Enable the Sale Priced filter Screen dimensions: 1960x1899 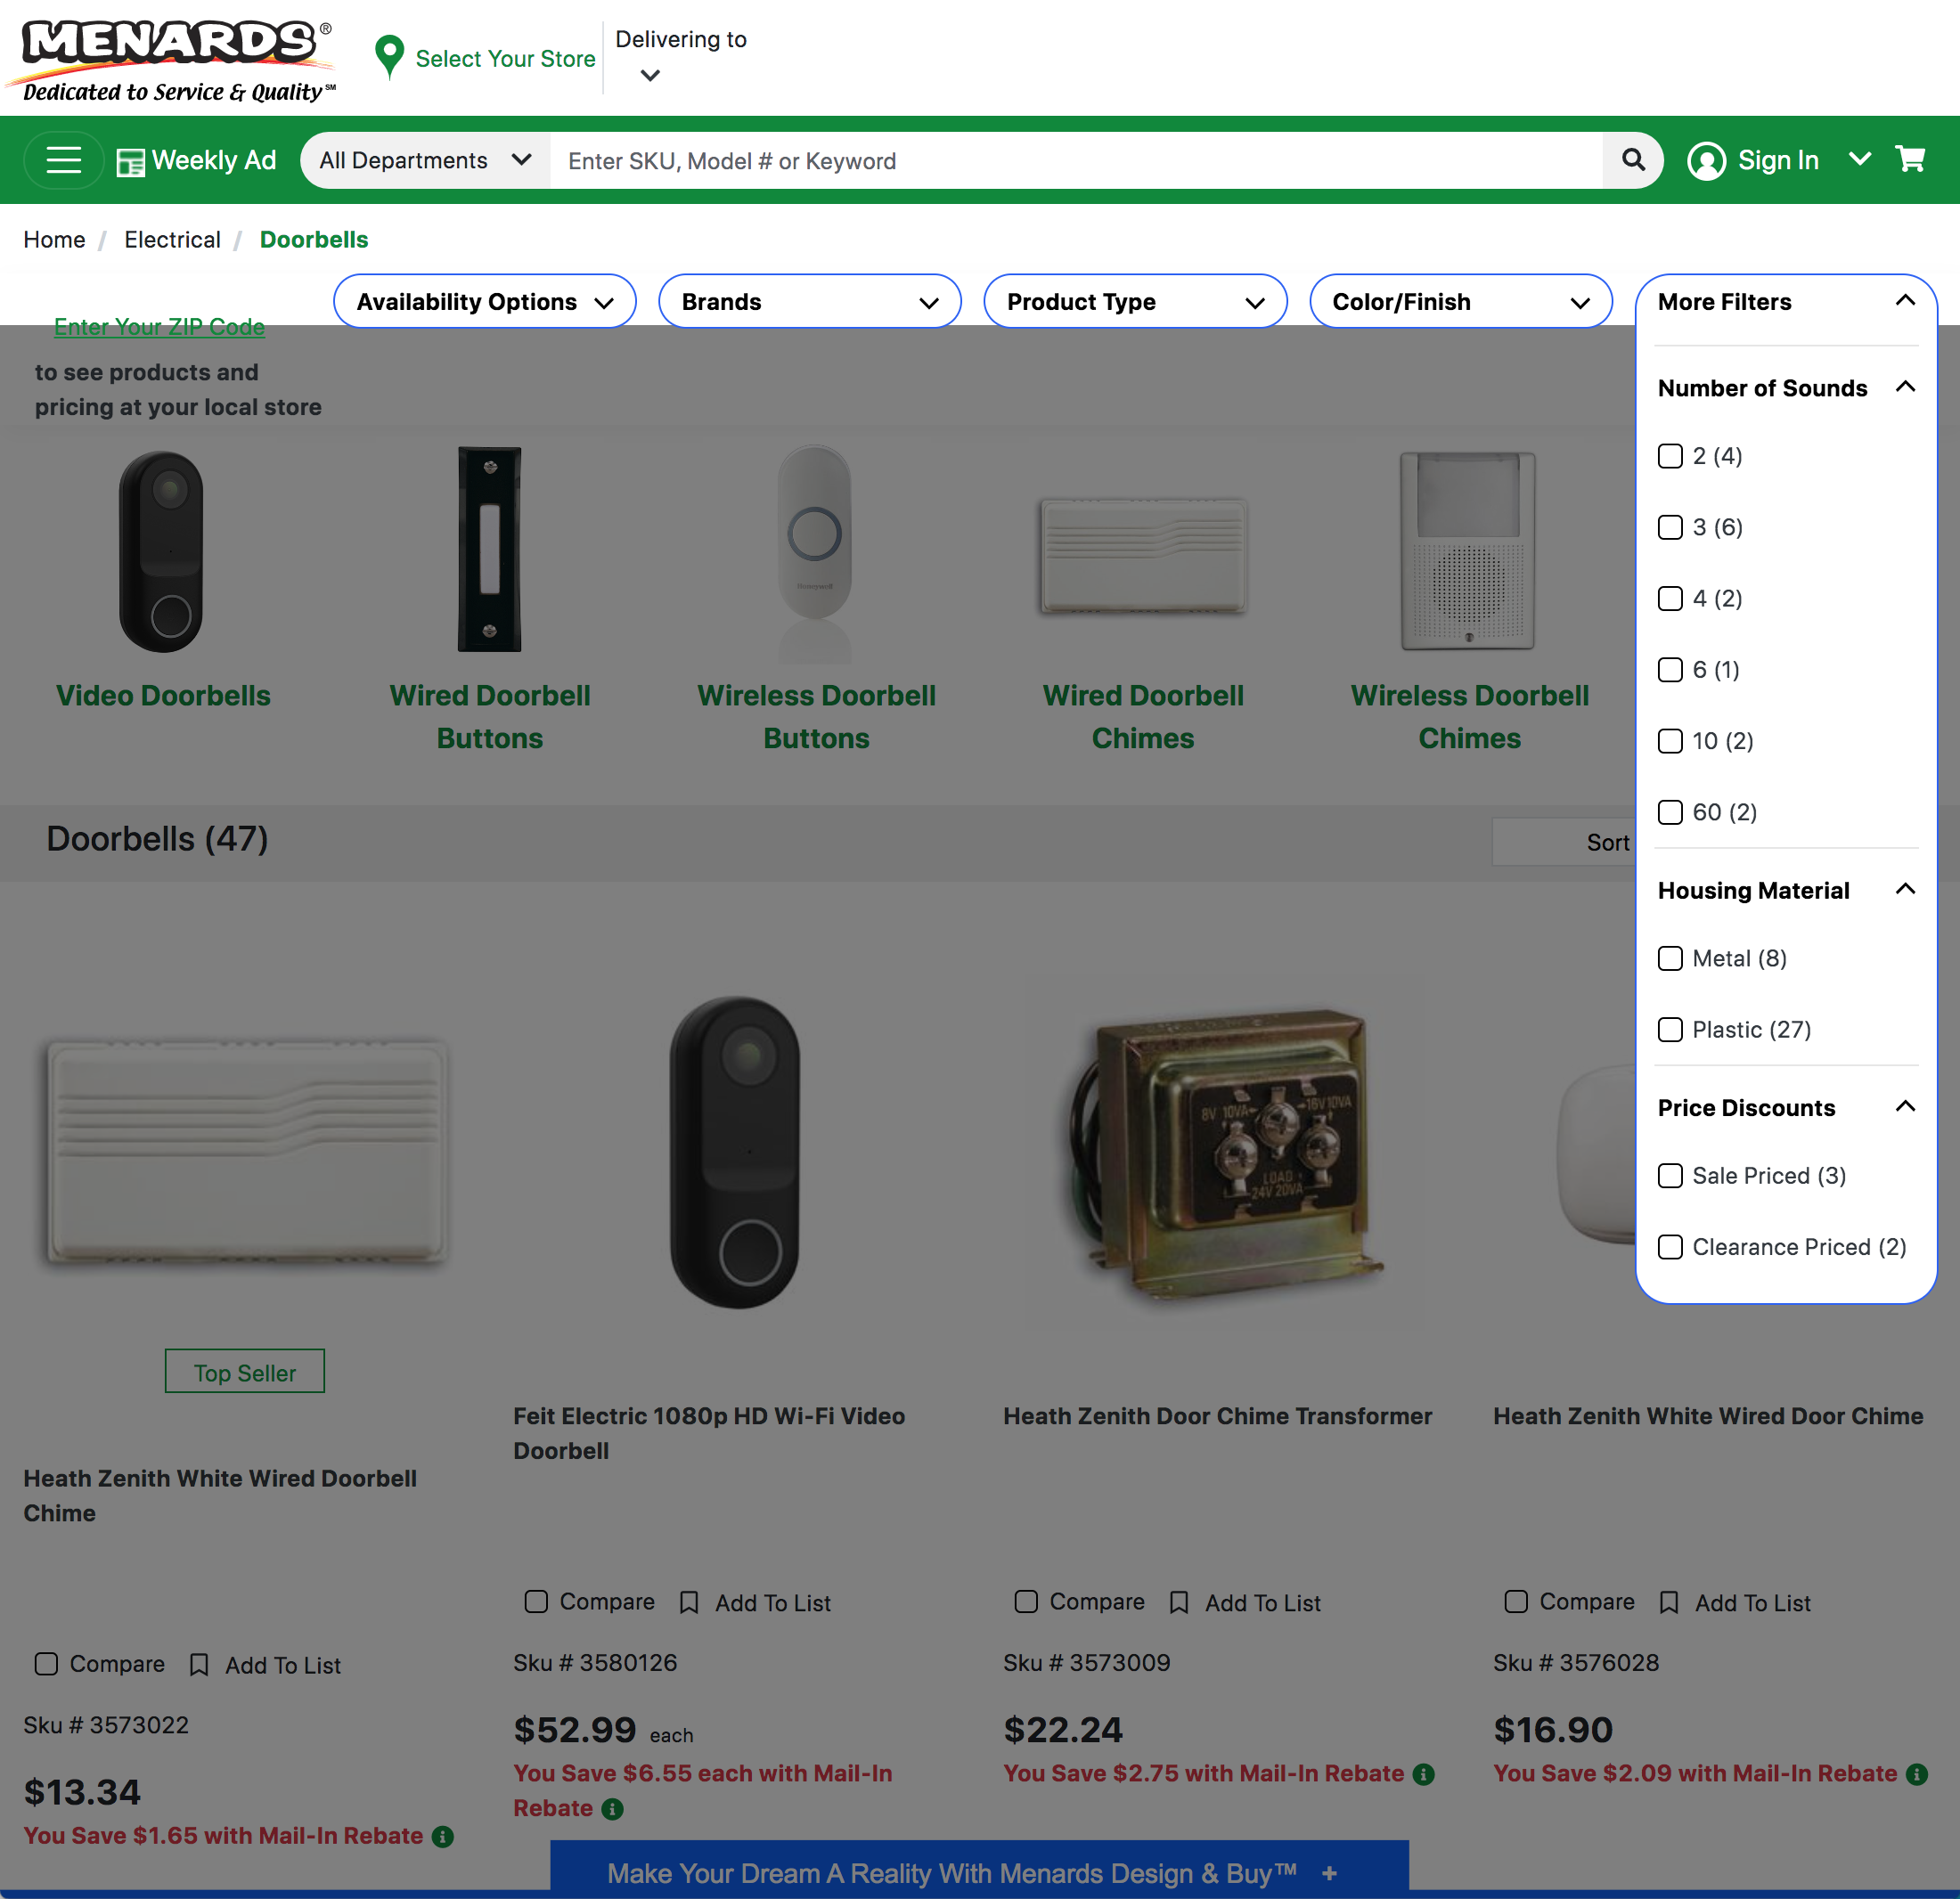[x=1670, y=1176]
